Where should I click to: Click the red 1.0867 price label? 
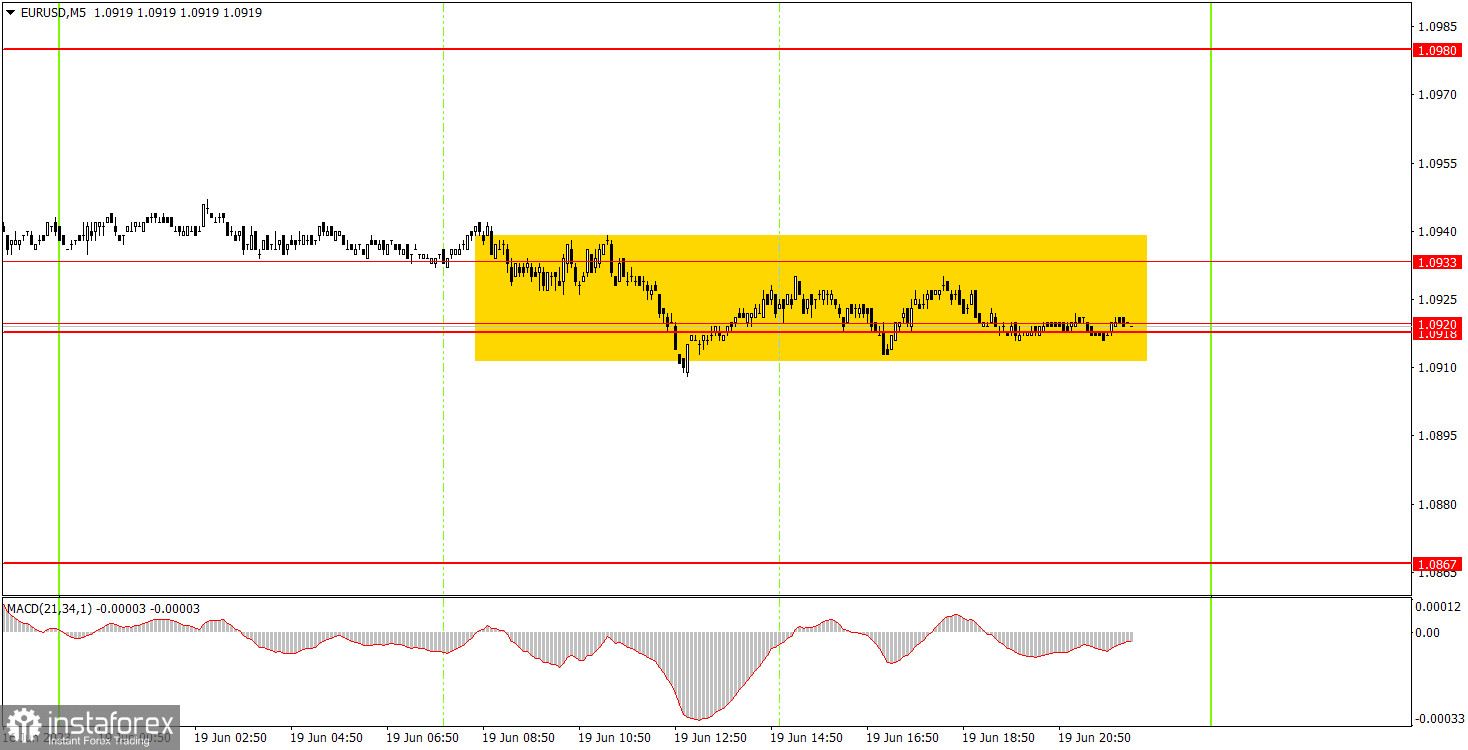tap(1436, 564)
